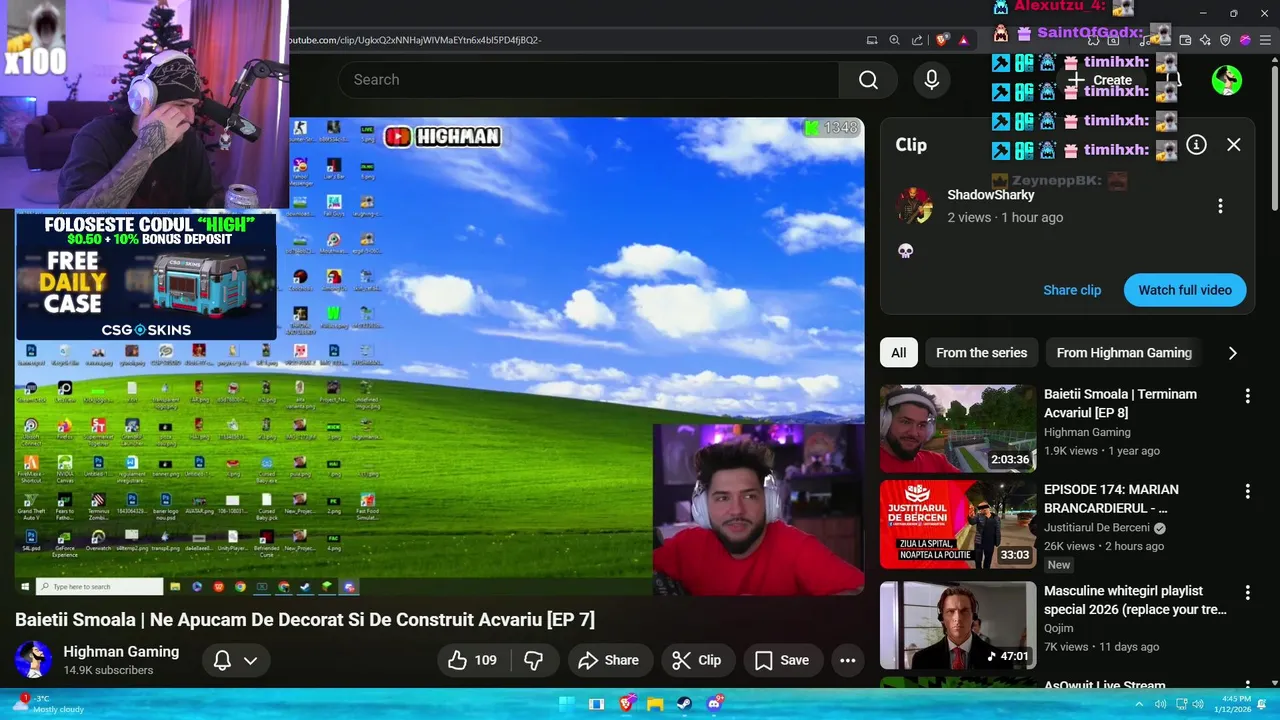This screenshot has width=1280, height=720.
Task: Open more options for ShadowSharky's clip
Action: pyautogui.click(x=1220, y=206)
